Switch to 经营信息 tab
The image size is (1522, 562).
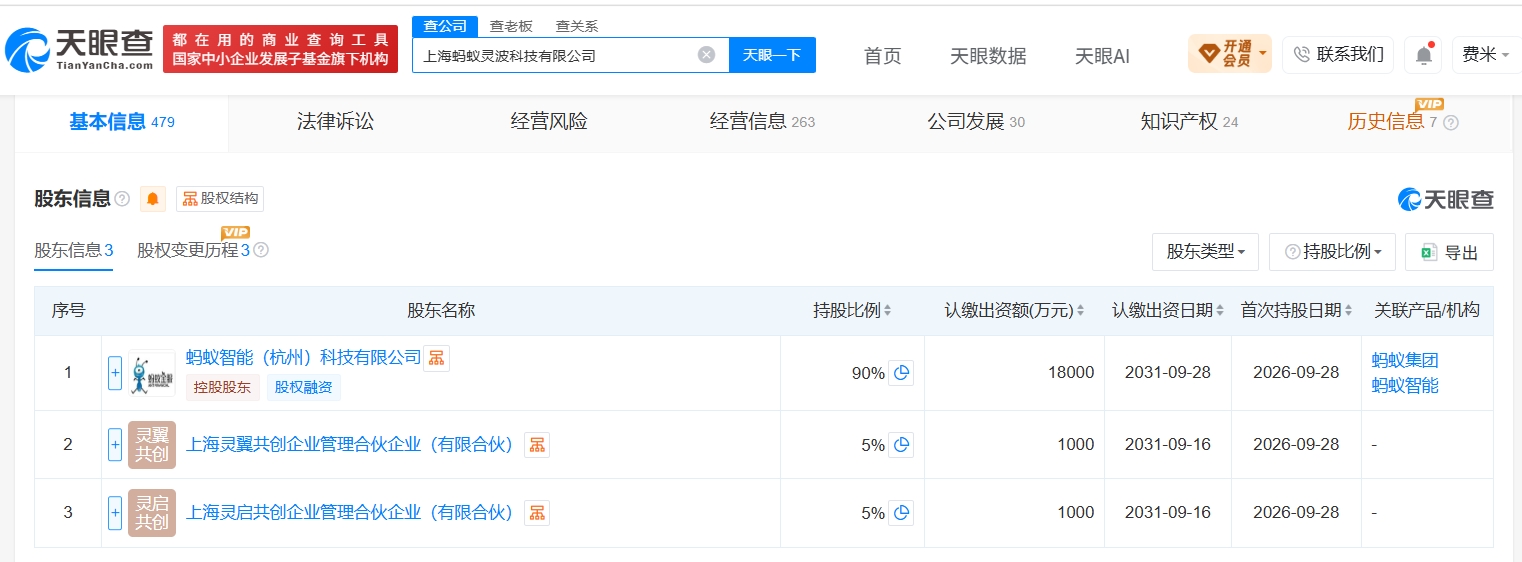[762, 122]
